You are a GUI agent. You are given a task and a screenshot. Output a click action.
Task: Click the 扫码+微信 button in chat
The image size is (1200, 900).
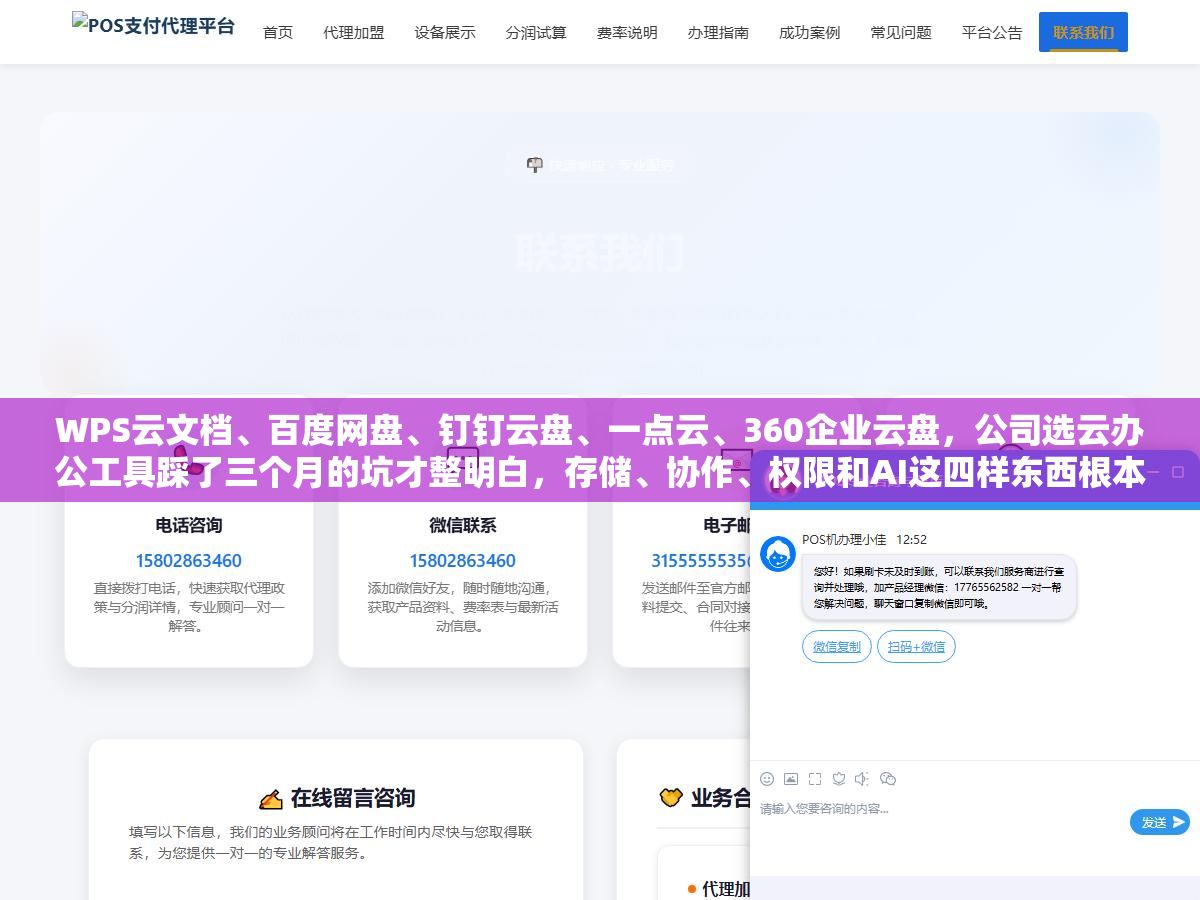pos(916,647)
